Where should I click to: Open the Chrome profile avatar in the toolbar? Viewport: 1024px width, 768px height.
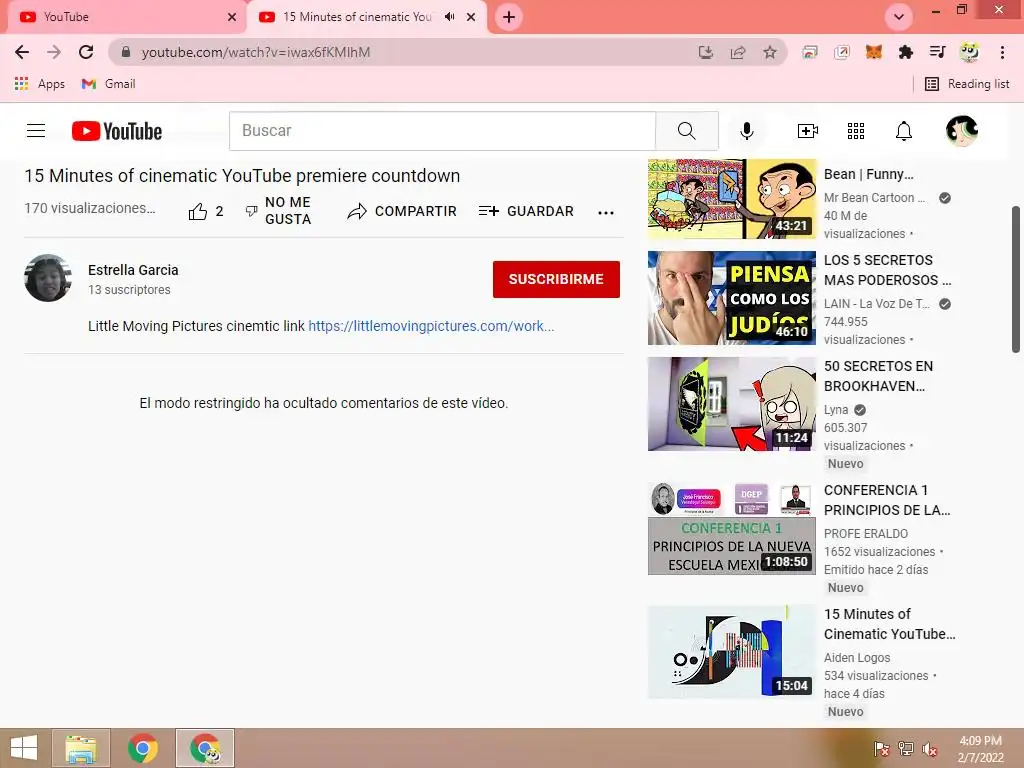(x=969, y=52)
